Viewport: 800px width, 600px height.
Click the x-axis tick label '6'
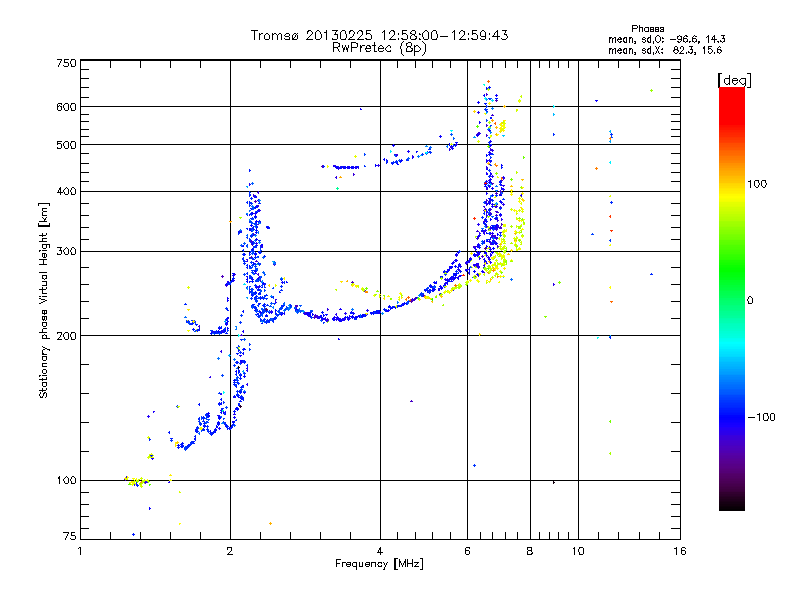click(x=467, y=552)
